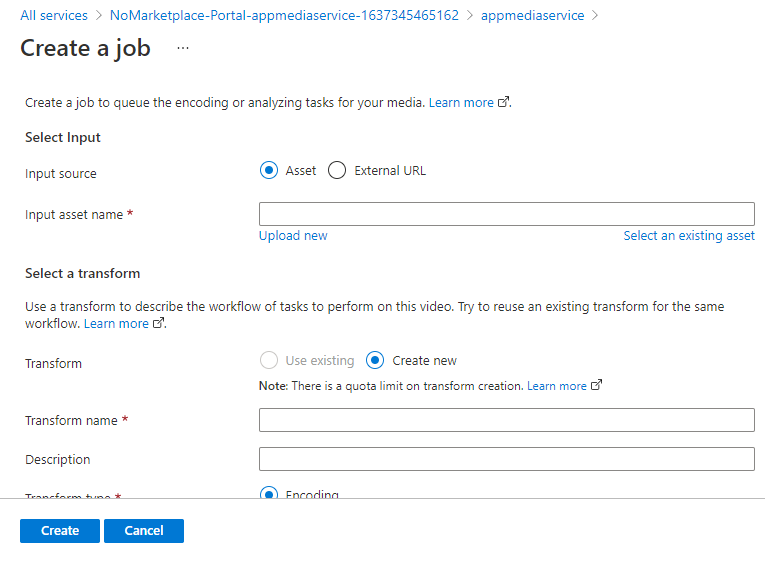The height and width of the screenshot is (561, 765).
Task: Select the Create new transform option
Action: coord(375,360)
